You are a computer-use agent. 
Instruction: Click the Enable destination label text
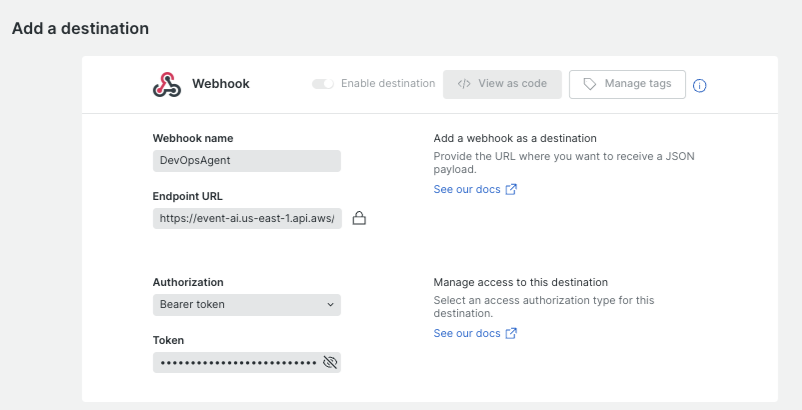click(x=388, y=84)
